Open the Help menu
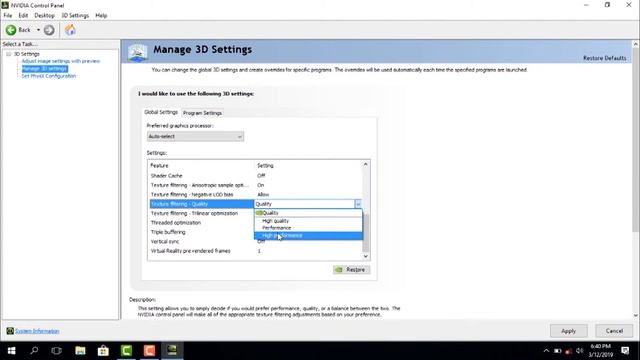Viewport: 640px width, 360px height. click(x=101, y=16)
